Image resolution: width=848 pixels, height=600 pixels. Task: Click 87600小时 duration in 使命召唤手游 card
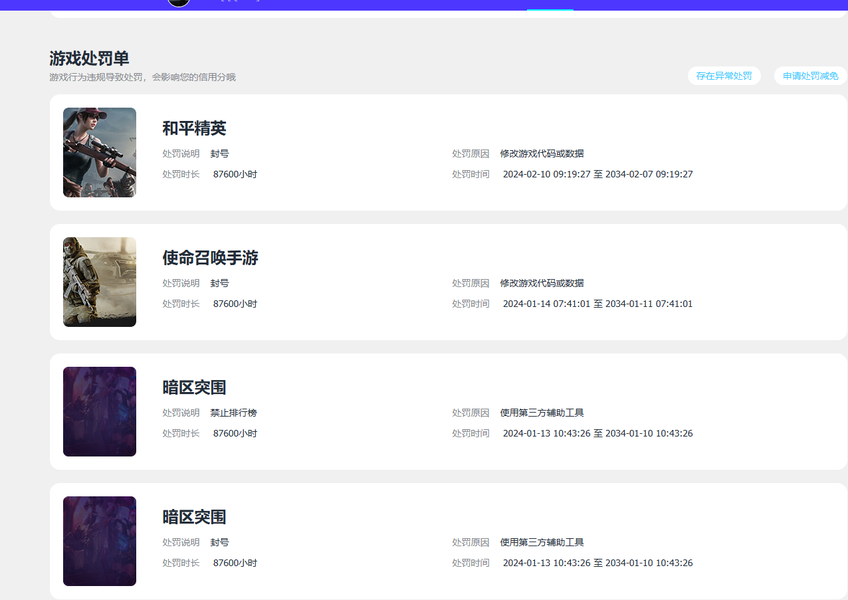[x=235, y=304]
